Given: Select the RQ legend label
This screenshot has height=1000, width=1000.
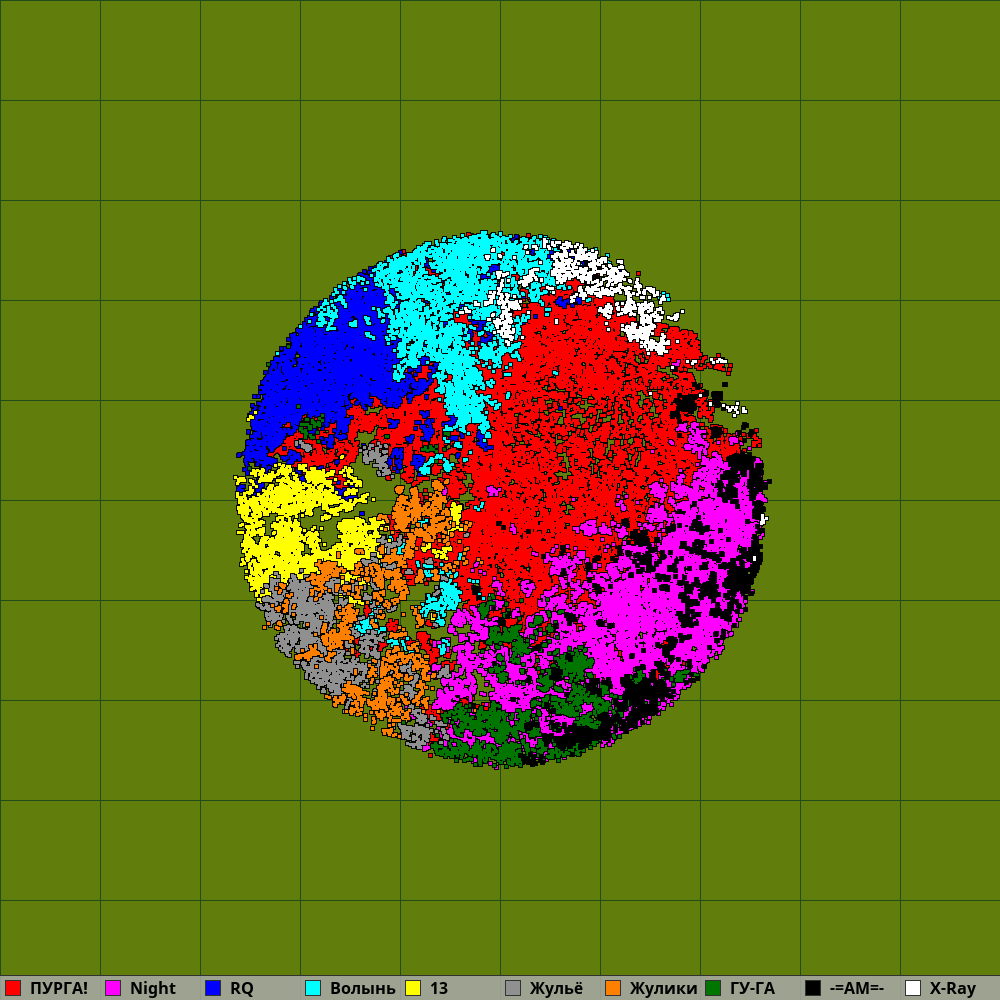Looking at the screenshot, I should (x=242, y=988).
